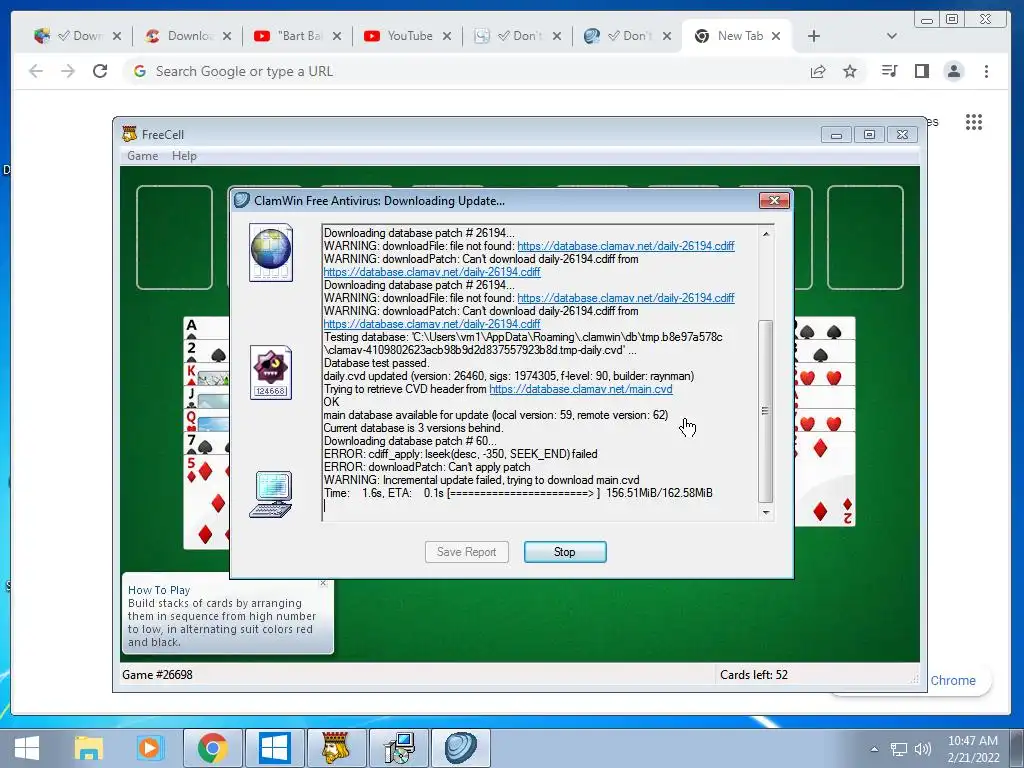Bookmark this tab with star icon
The width and height of the screenshot is (1024, 768).
pyautogui.click(x=850, y=71)
